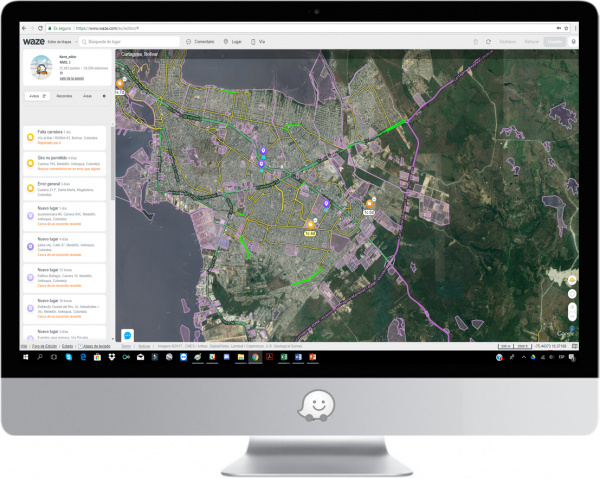This screenshot has height=479, width=600.
Task: Click the Waze logo in header
Action: tap(33, 42)
